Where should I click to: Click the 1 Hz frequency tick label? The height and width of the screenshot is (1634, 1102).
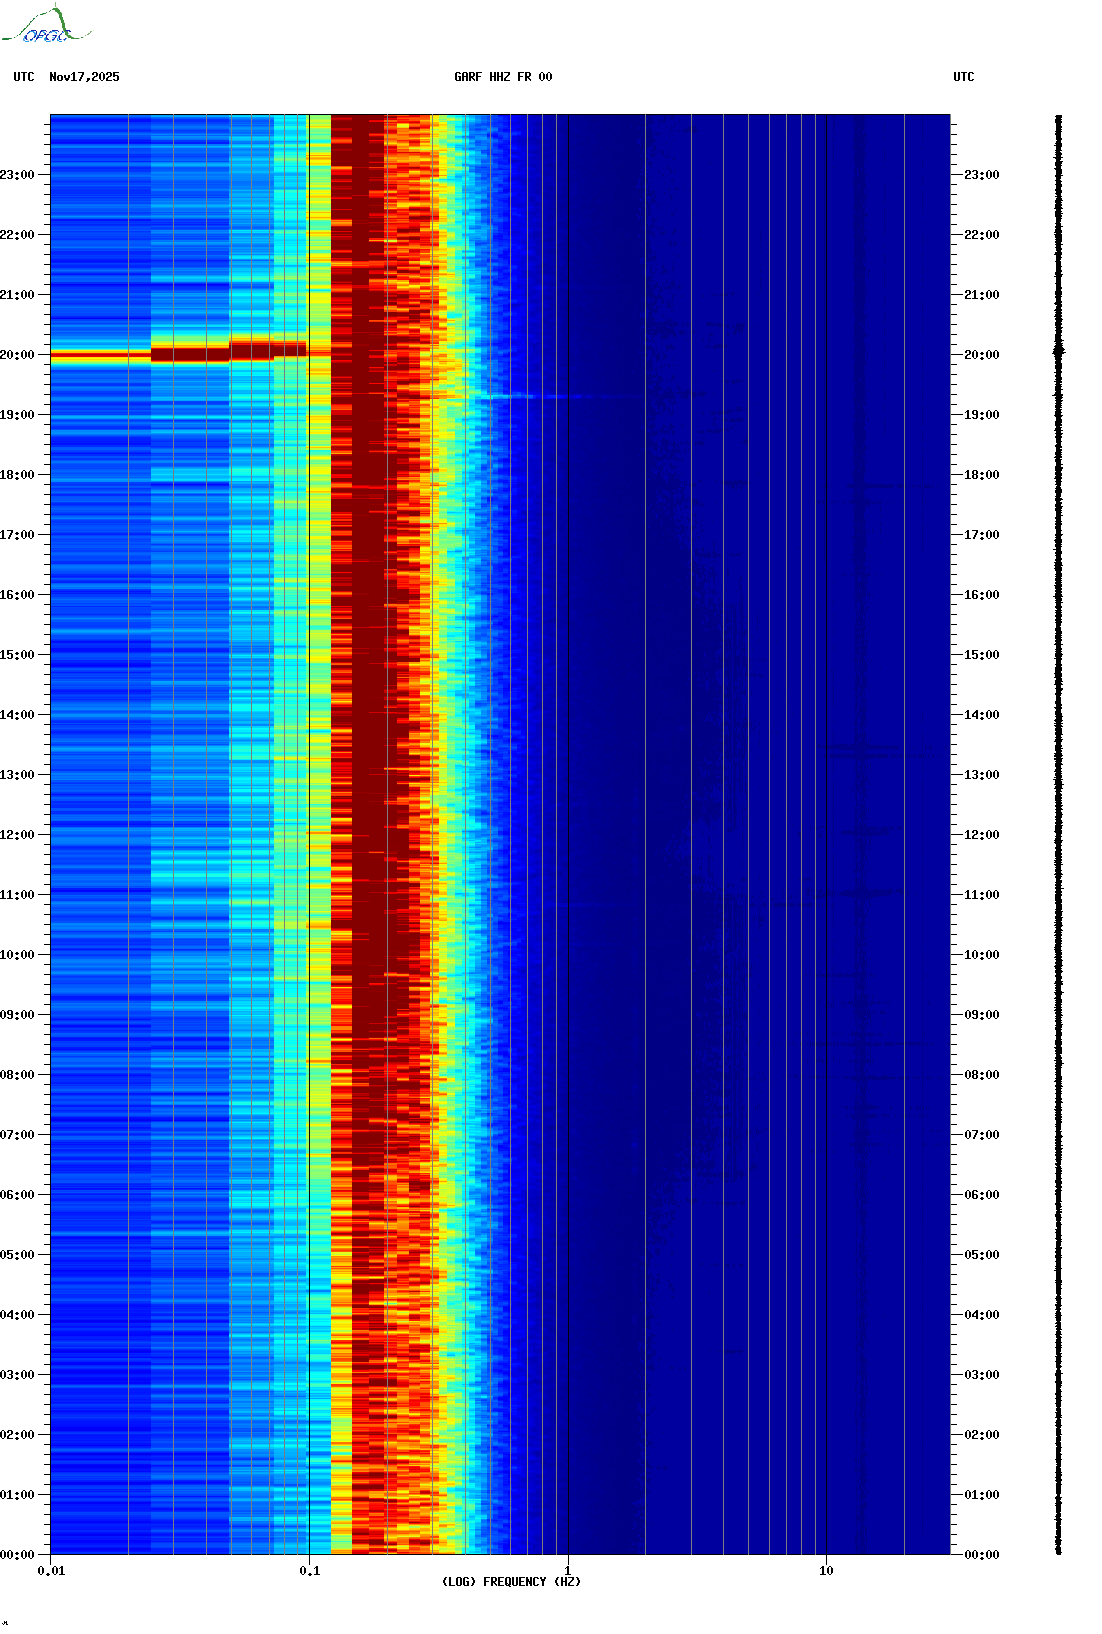[x=568, y=1571]
